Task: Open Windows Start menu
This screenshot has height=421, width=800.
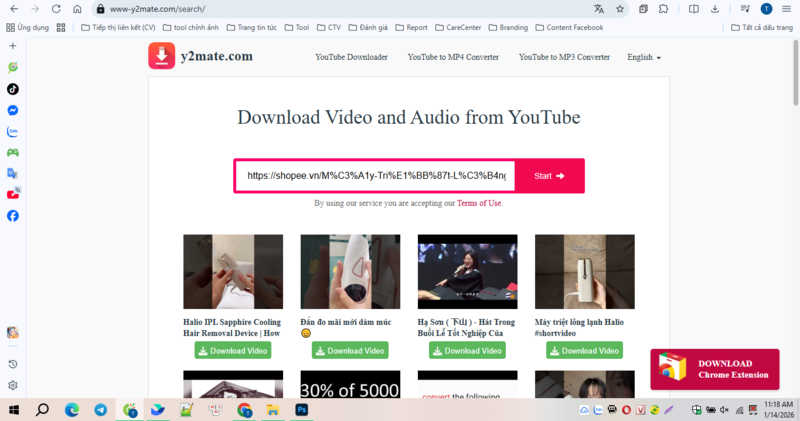Action: click(x=14, y=410)
